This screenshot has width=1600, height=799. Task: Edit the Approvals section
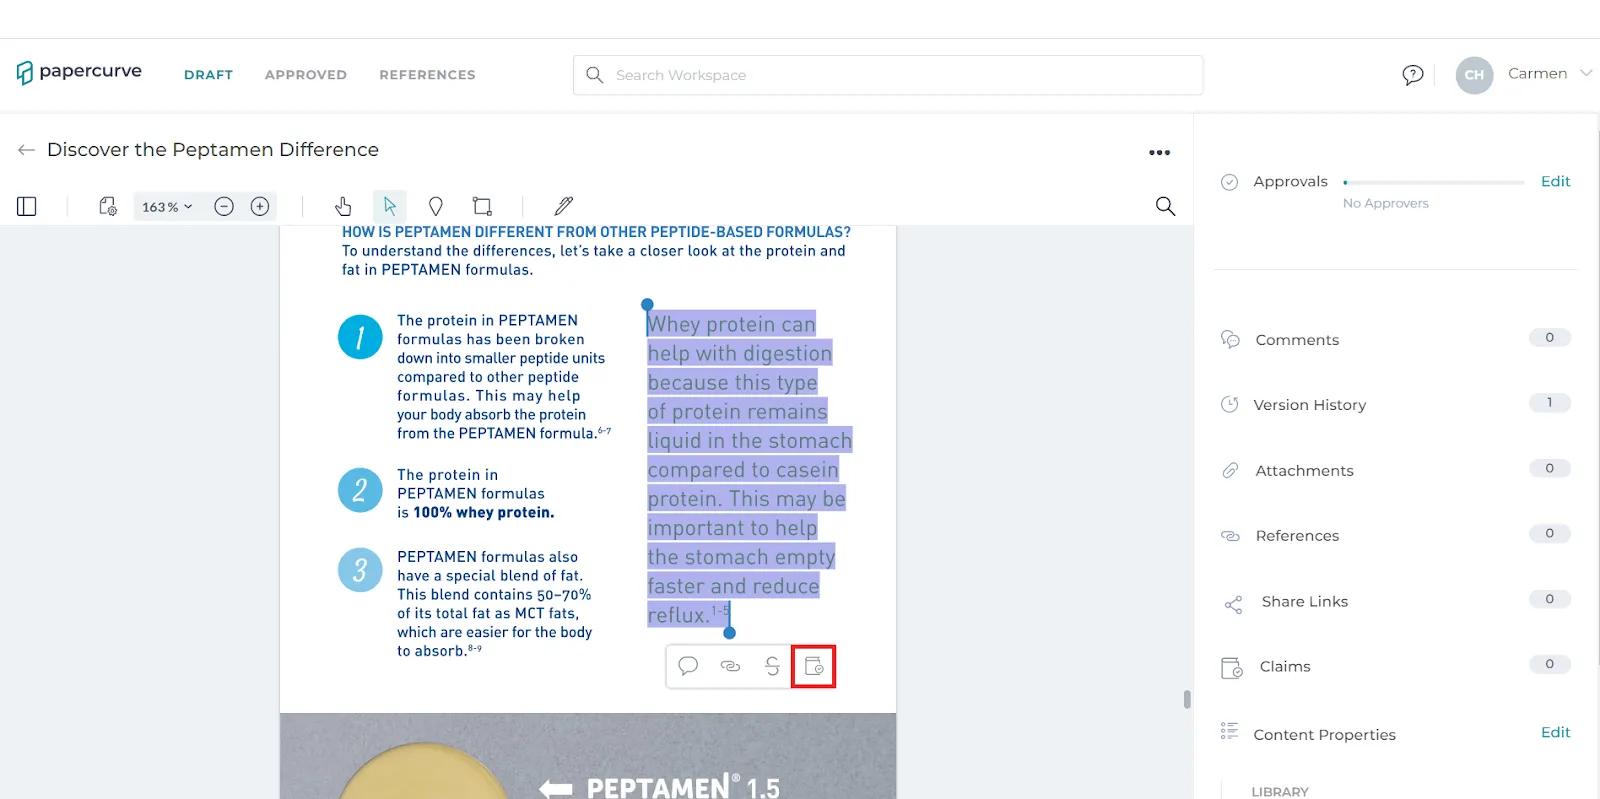[1555, 181]
